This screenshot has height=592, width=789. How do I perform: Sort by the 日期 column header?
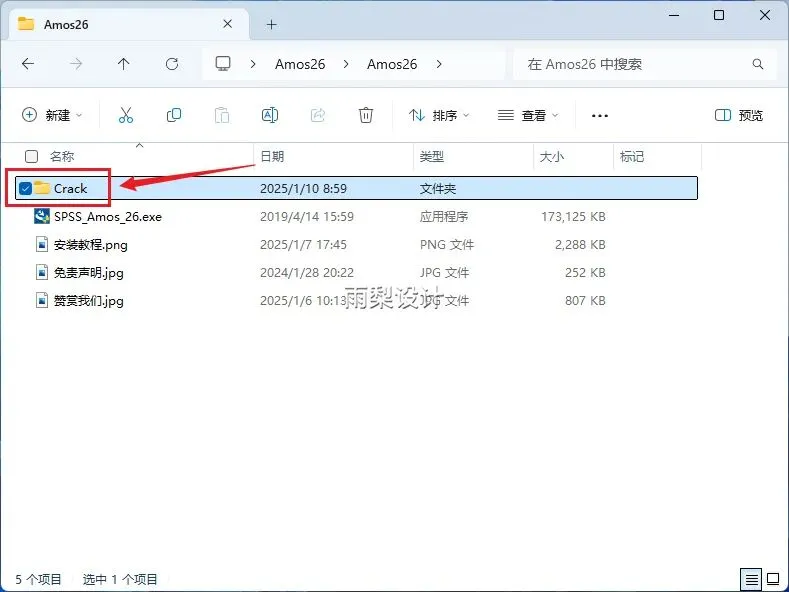click(272, 157)
